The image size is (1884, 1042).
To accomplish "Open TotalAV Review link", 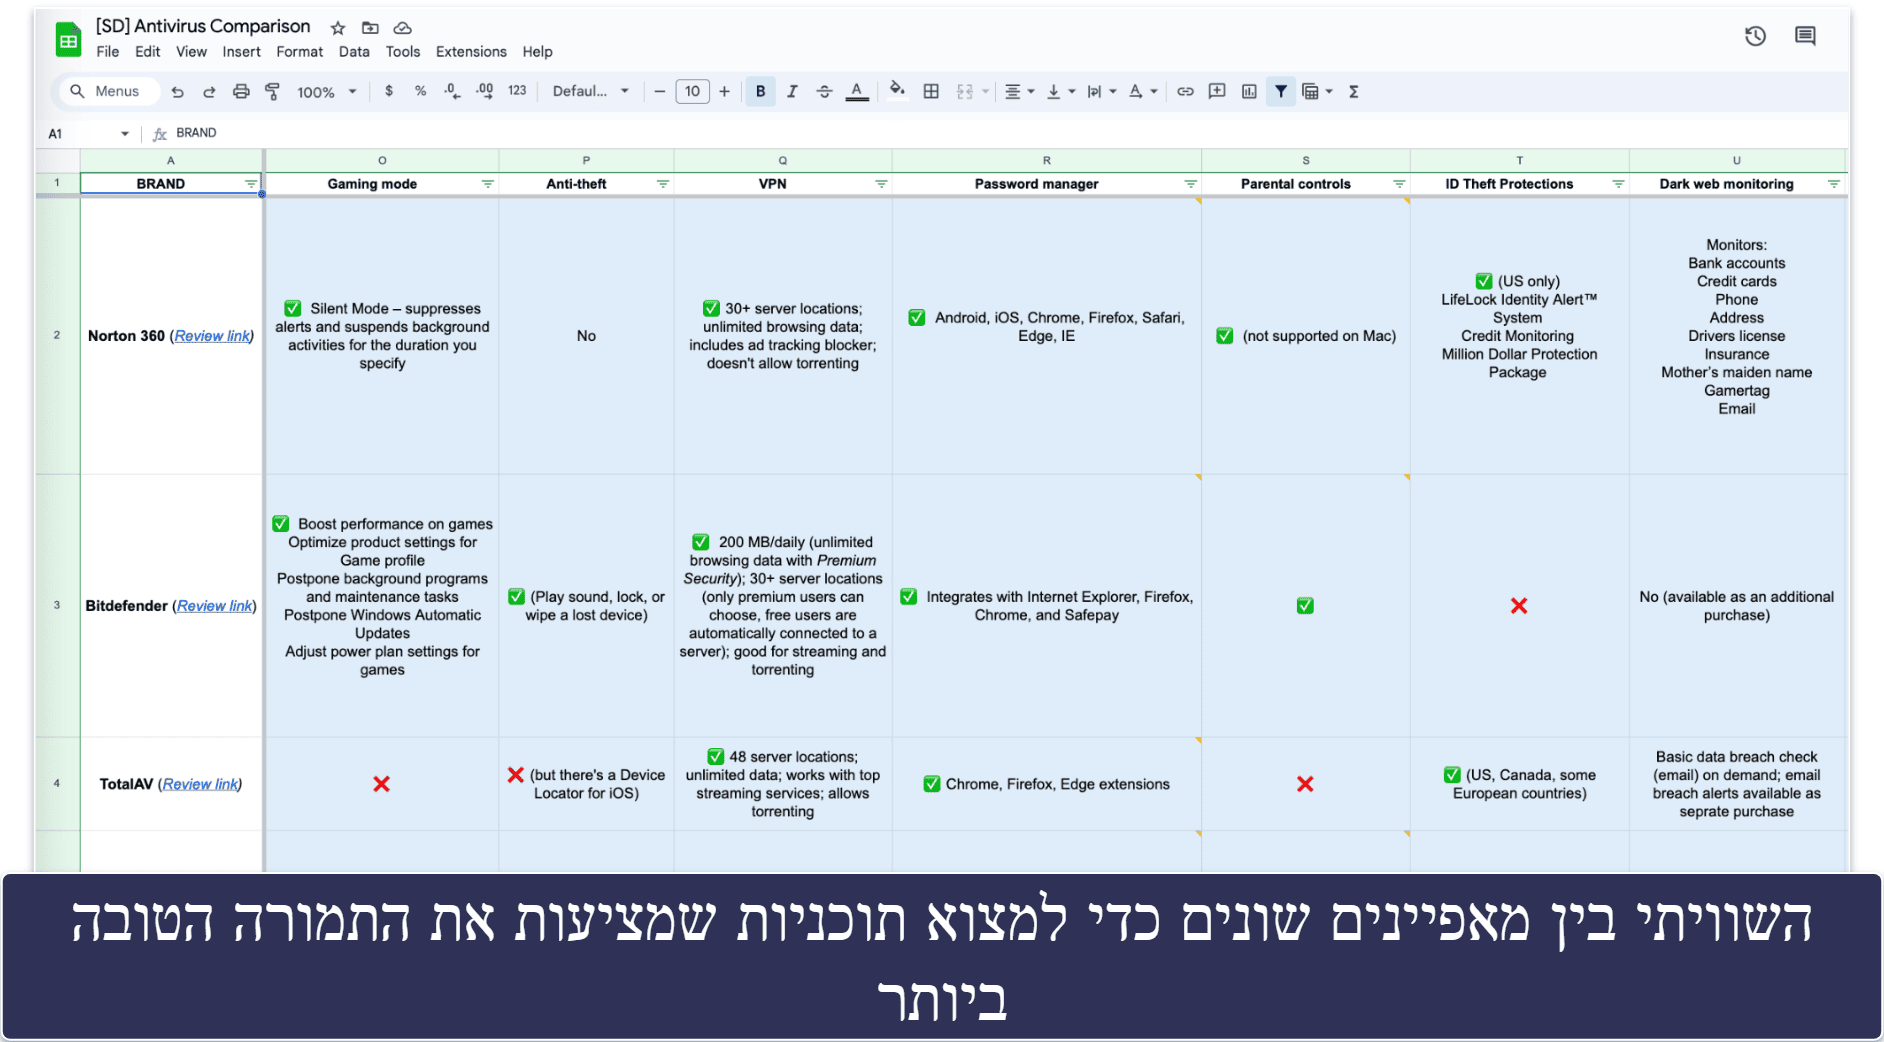I will click(201, 784).
